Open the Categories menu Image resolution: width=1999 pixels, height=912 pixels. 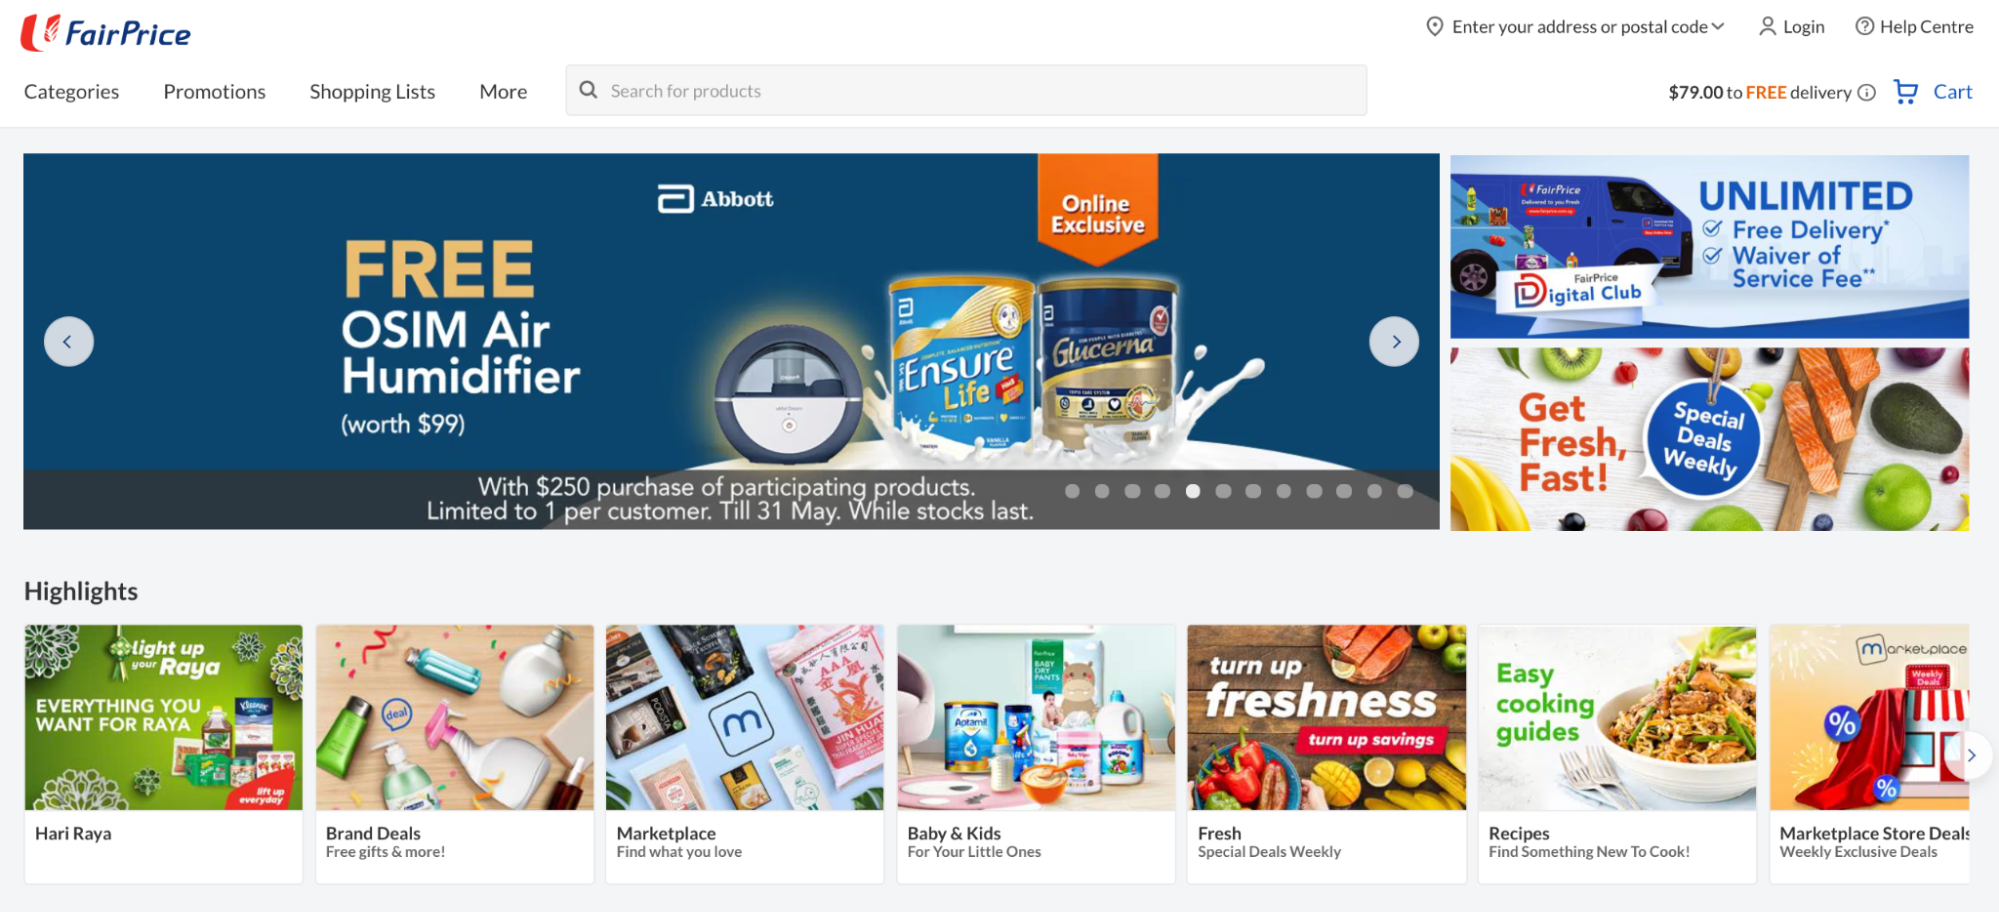(72, 92)
